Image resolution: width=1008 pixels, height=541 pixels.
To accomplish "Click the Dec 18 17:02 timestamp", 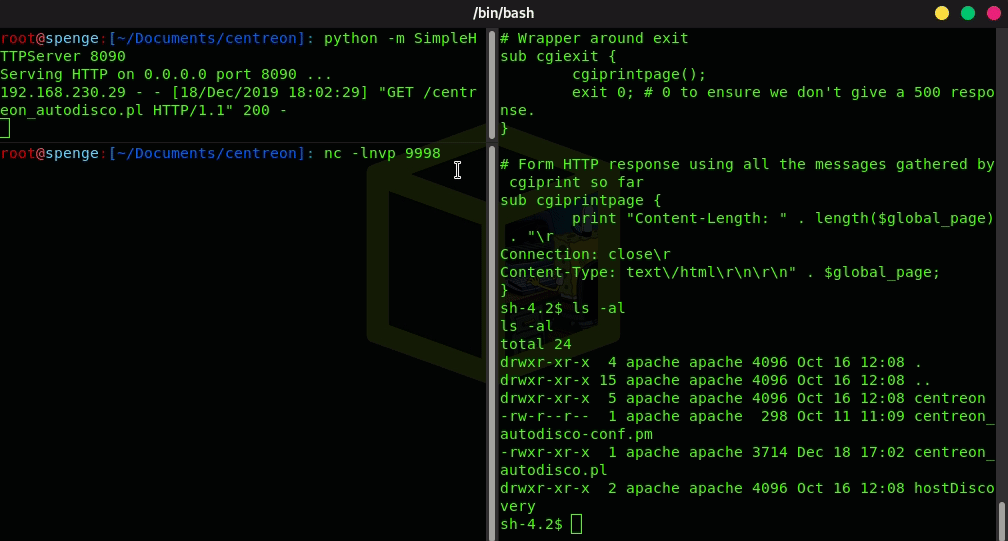I will (850, 452).
